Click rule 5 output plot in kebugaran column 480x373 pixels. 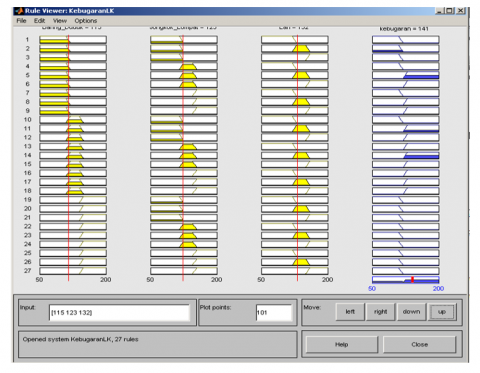click(406, 75)
